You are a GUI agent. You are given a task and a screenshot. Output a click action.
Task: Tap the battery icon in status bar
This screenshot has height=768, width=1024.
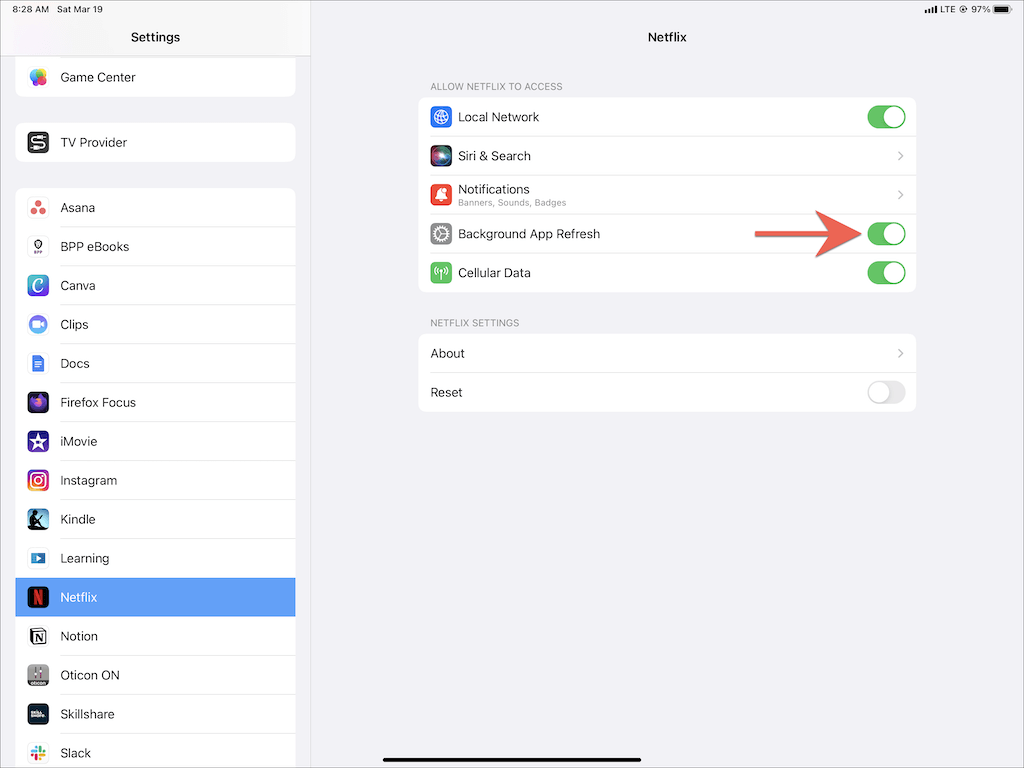(x=1002, y=9)
